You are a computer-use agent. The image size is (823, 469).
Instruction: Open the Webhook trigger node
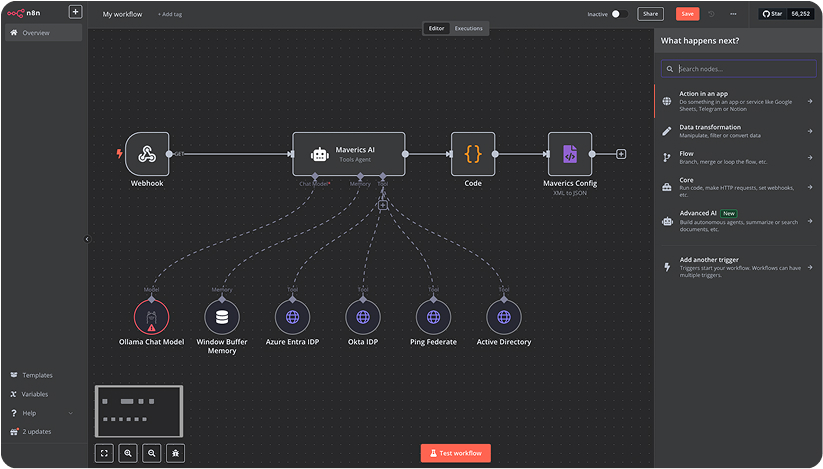pyautogui.click(x=147, y=154)
